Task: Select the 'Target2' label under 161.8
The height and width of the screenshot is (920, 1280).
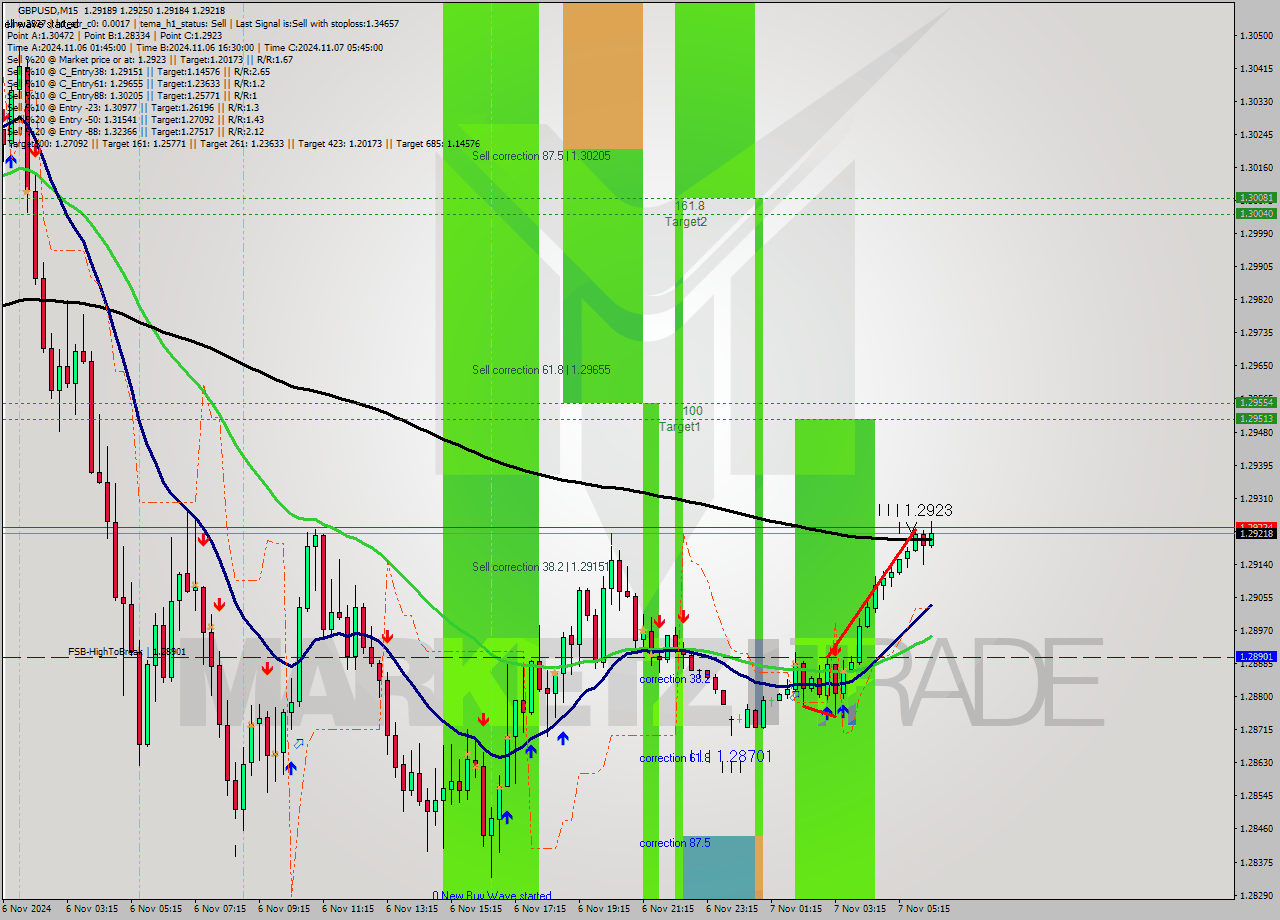Action: [x=686, y=222]
